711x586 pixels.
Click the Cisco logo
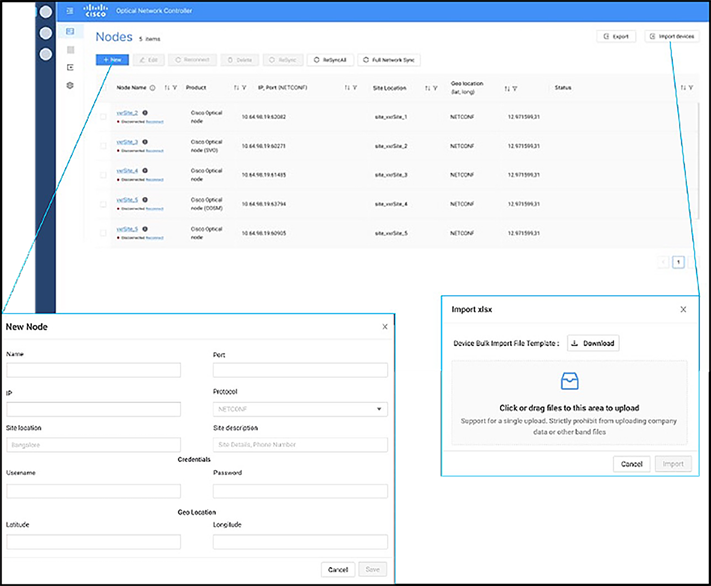96,10
